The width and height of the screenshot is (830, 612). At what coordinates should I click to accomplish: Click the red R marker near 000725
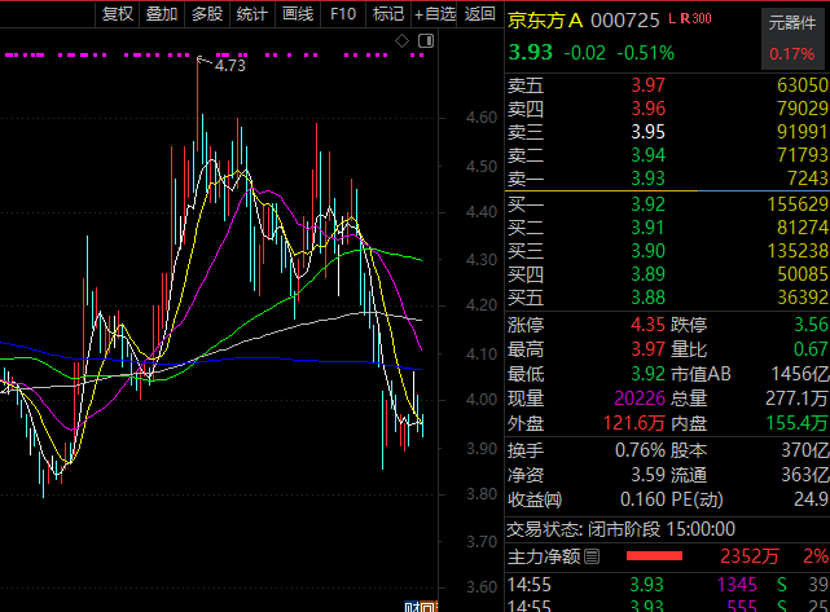(x=684, y=19)
